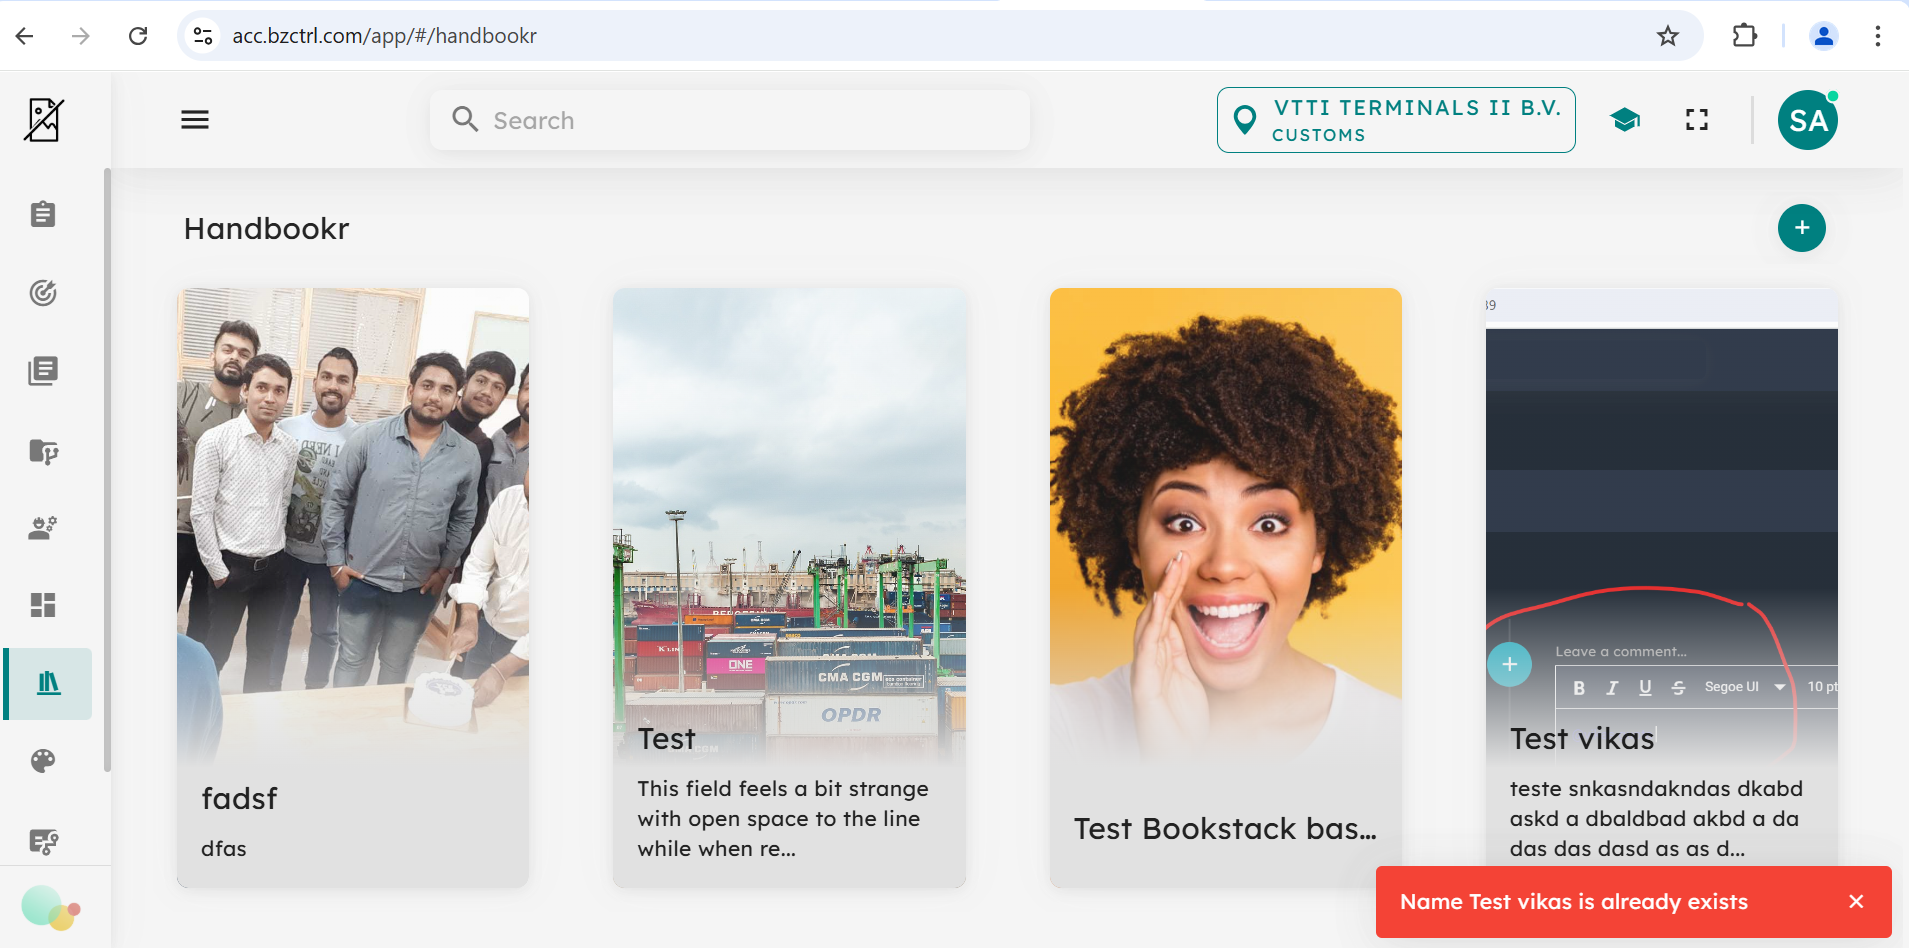Click the add new handbook plus button
Viewport: 1909px width, 948px height.
pos(1801,228)
